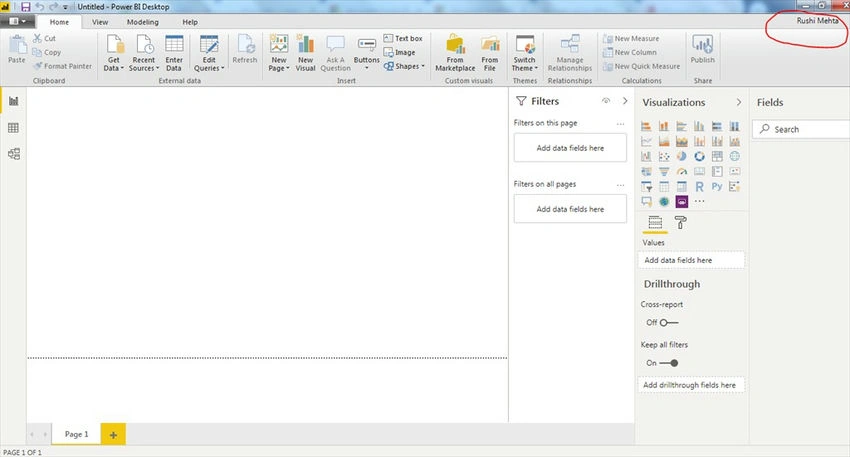This screenshot has height=457, width=850.
Task: Click Enter Data in the ribbon
Action: [174, 53]
